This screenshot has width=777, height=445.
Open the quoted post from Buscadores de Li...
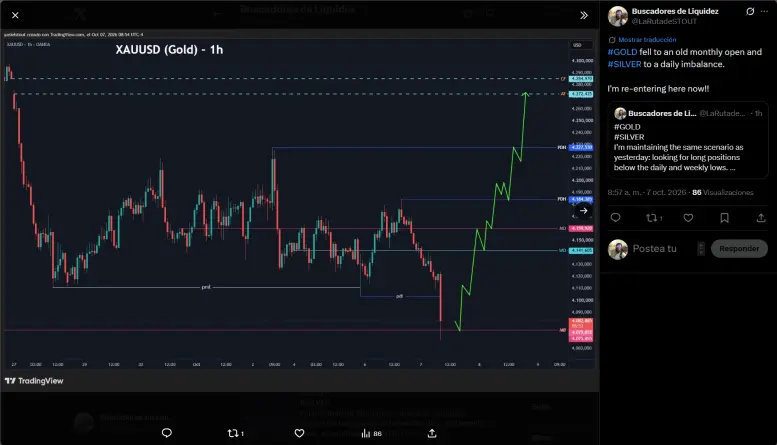coord(688,140)
